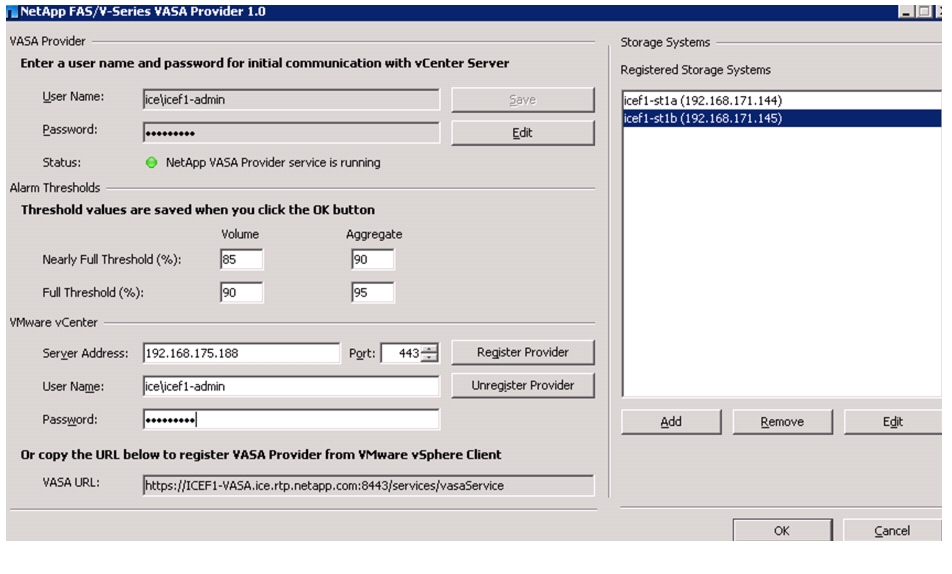Image resolution: width=952 pixels, height=574 pixels.
Task: Click the 'Aggregate' column heading
Action: 374,234
